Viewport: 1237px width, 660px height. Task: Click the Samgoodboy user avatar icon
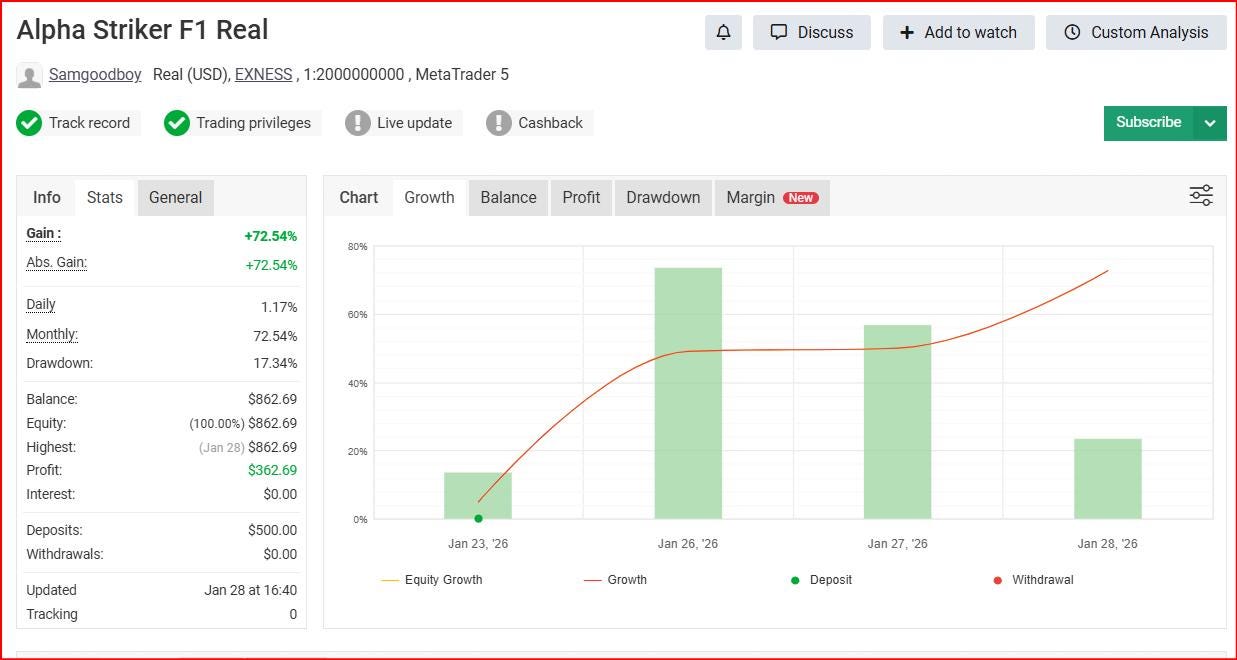click(x=29, y=75)
